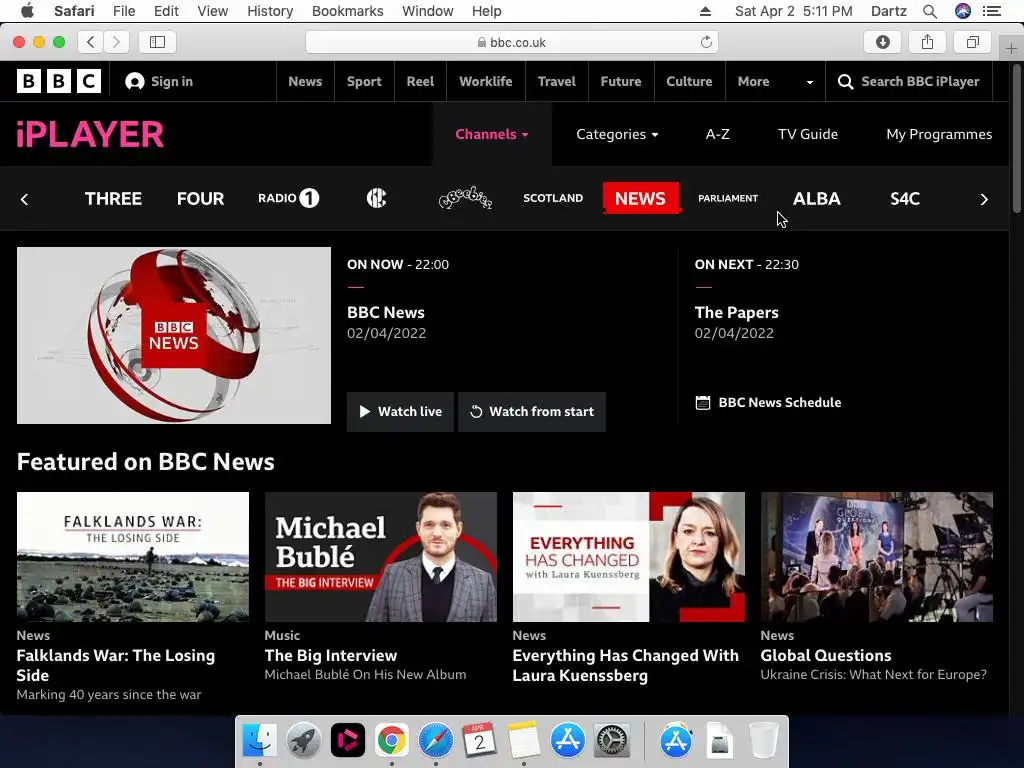Select the BBC News channel logo
Screen dimensions: 1024x768
(641, 198)
